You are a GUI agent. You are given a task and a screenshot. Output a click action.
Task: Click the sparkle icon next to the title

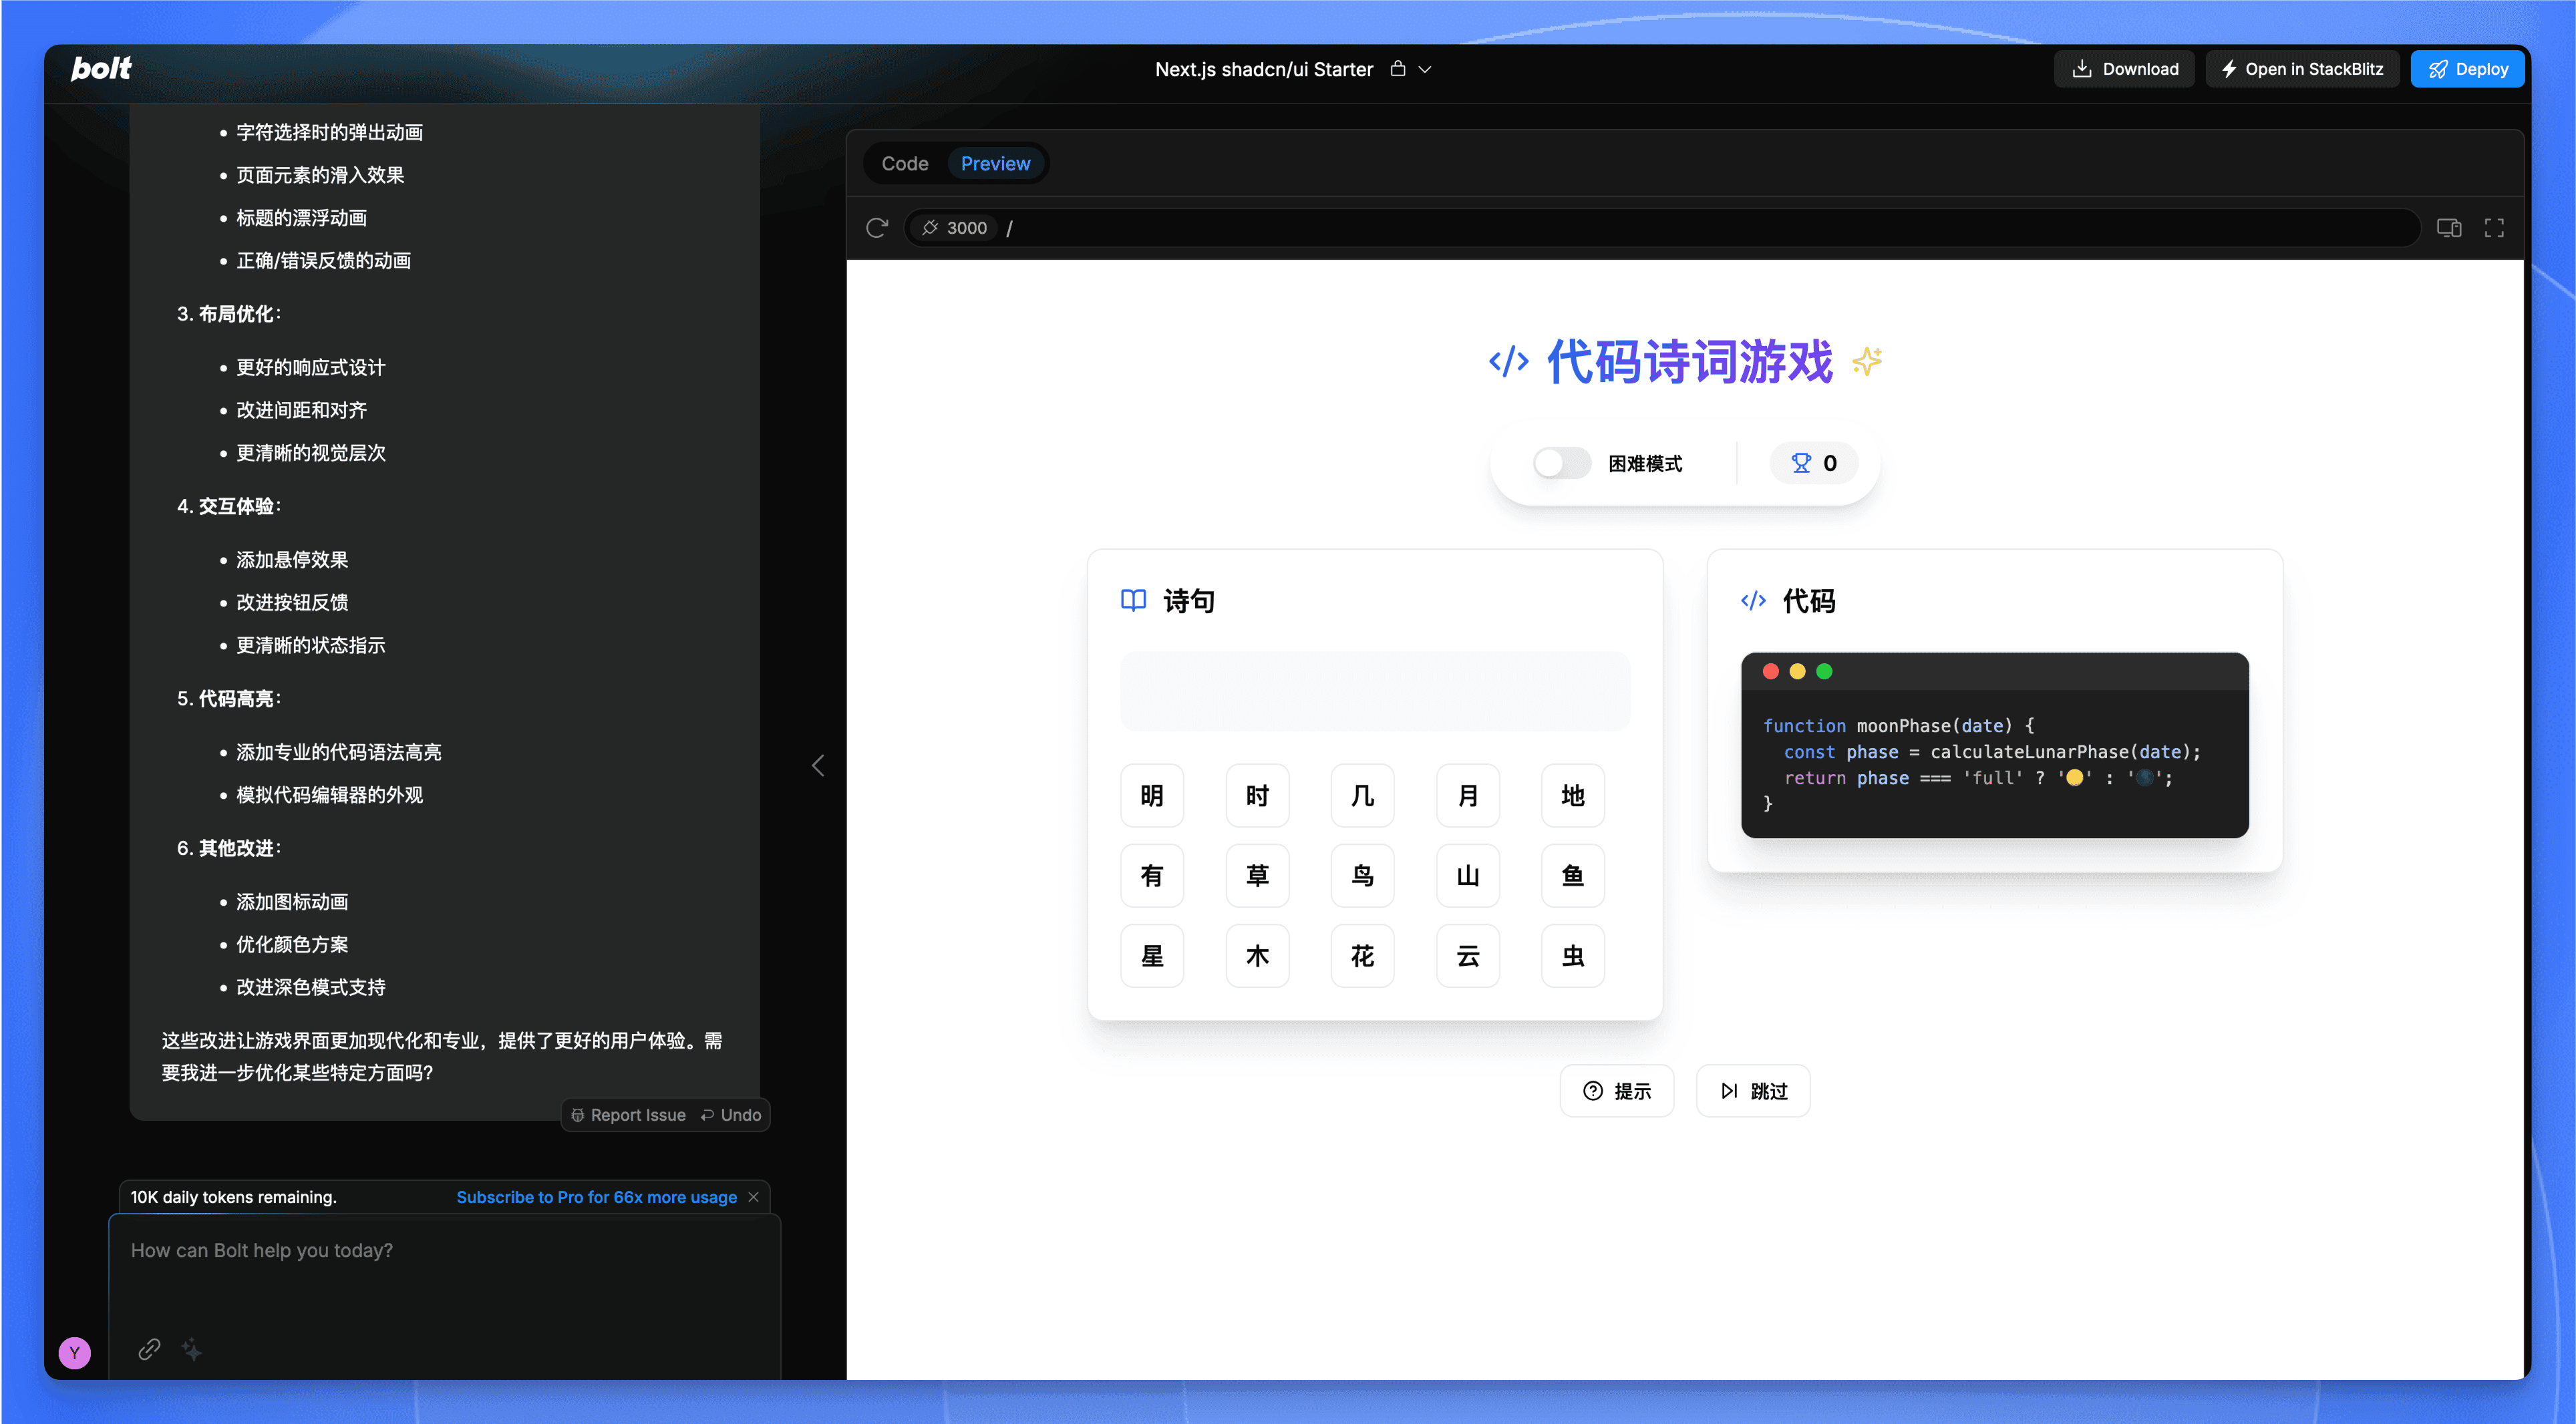[x=1867, y=361]
